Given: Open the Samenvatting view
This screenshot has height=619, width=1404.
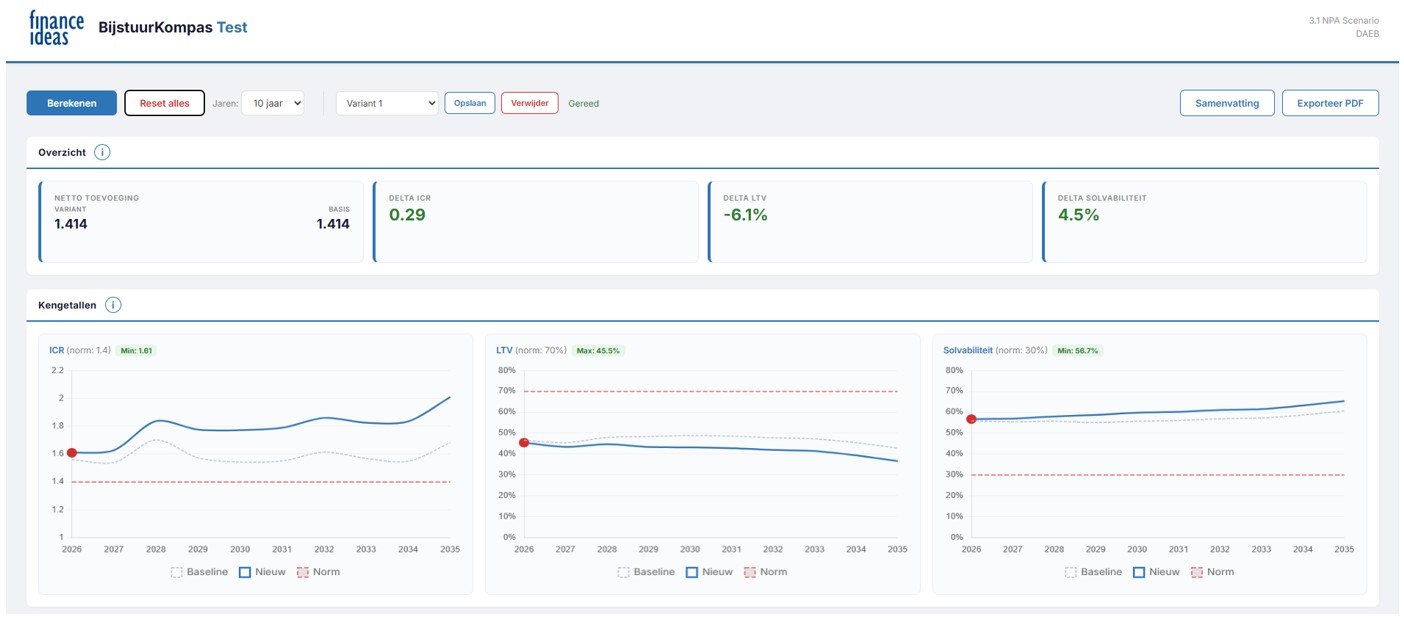Looking at the screenshot, I should pyautogui.click(x=1227, y=103).
